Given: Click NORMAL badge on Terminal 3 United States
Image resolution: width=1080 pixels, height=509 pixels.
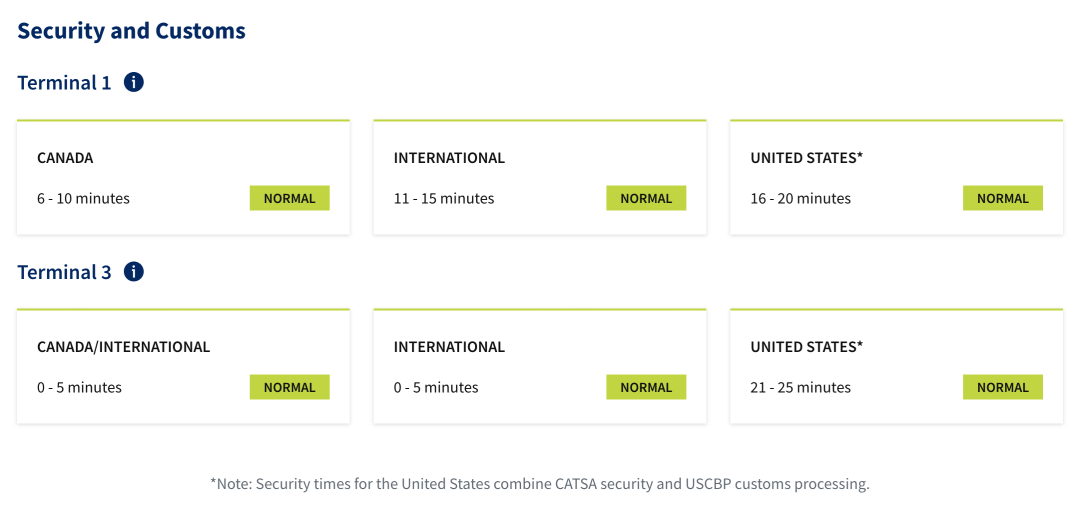Looking at the screenshot, I should (1003, 387).
